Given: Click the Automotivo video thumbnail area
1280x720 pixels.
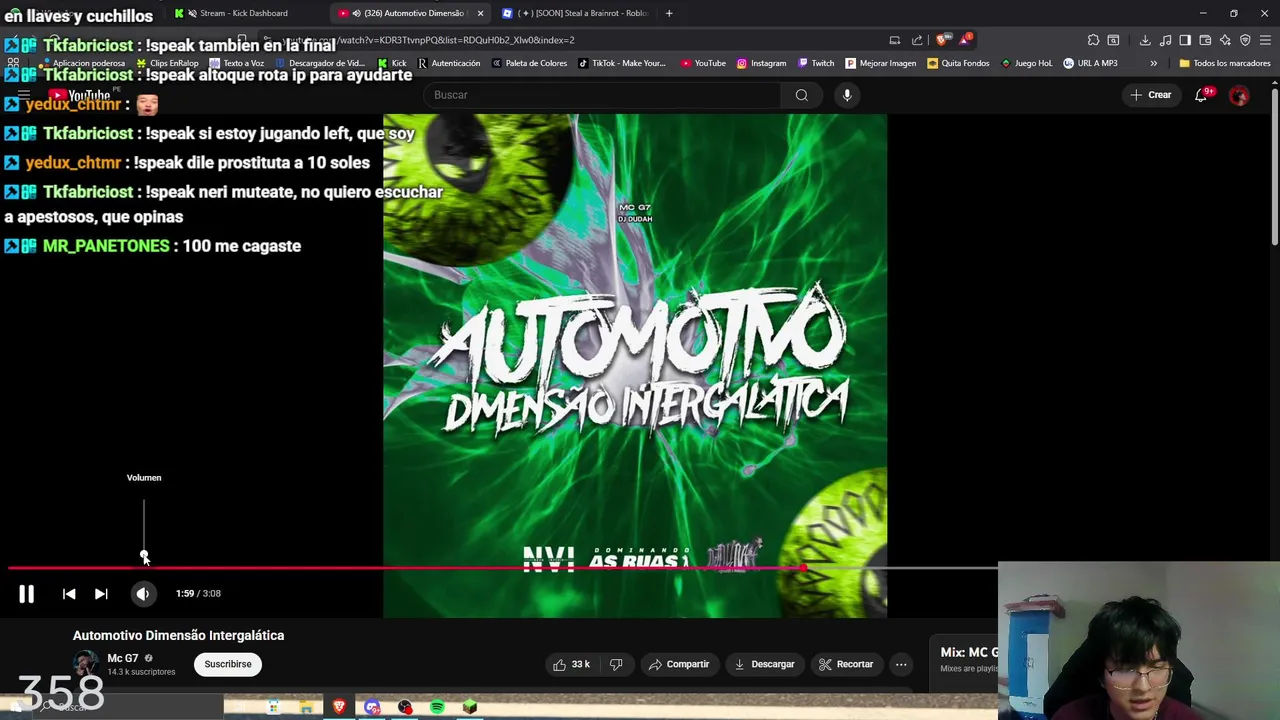Looking at the screenshot, I should point(635,366).
